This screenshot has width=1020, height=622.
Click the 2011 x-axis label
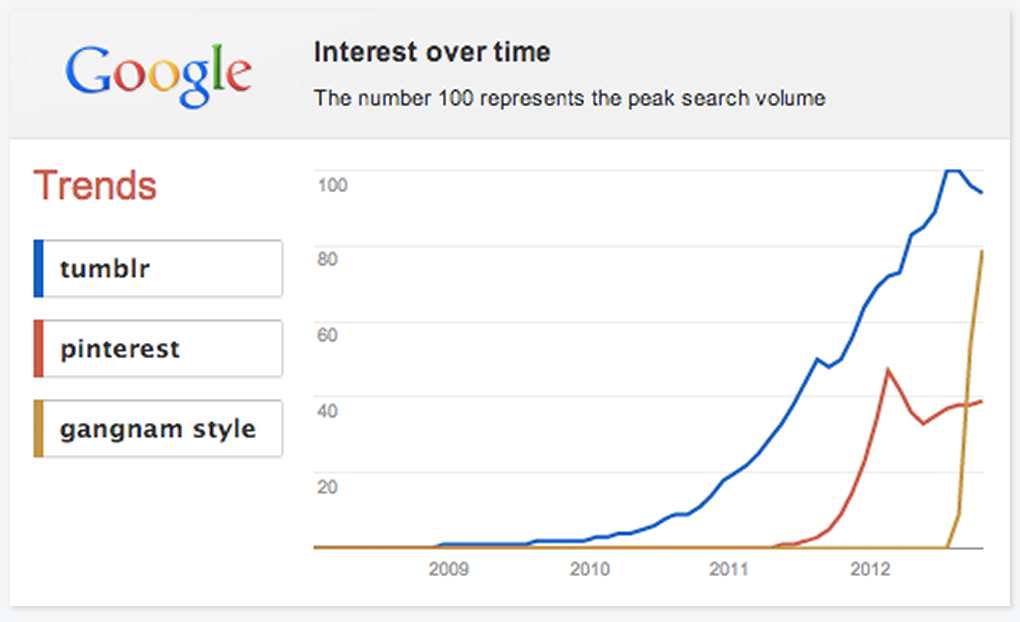(x=729, y=570)
